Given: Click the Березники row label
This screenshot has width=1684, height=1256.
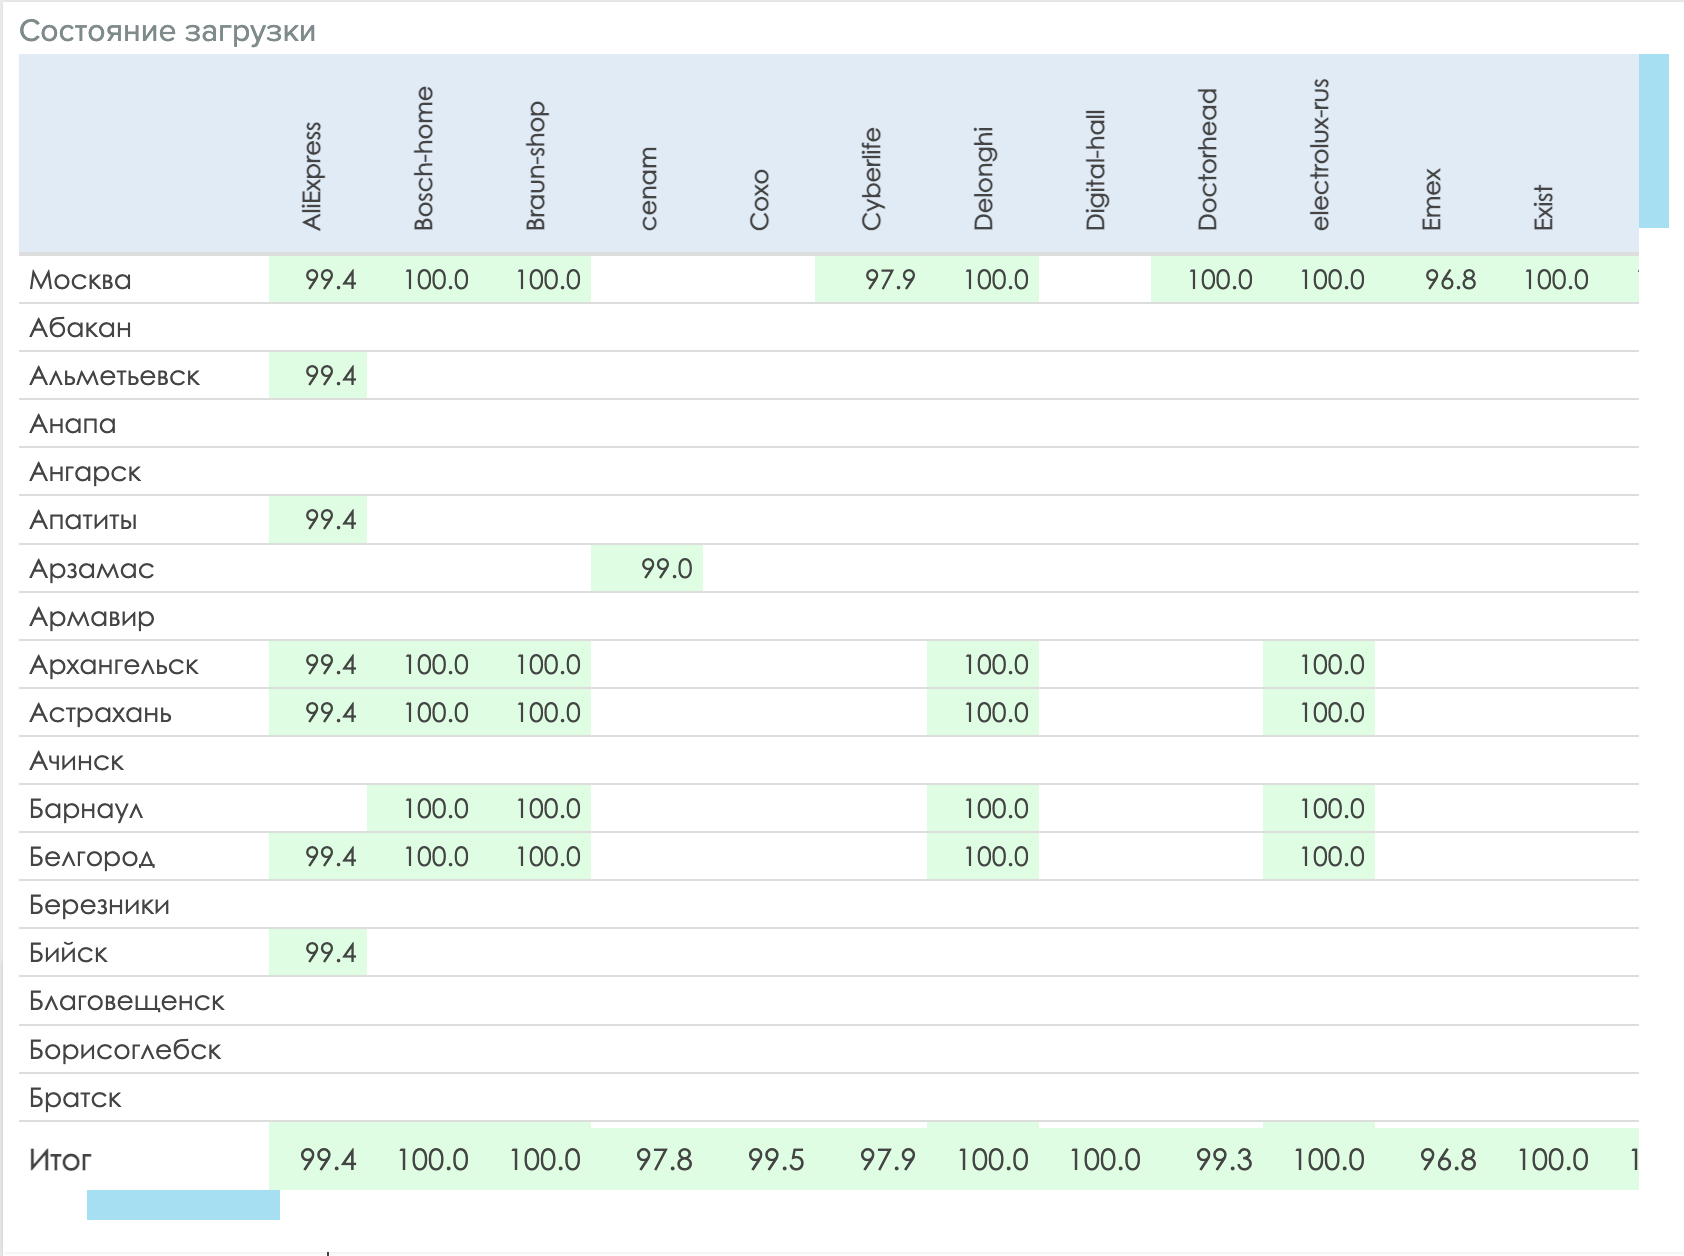Looking at the screenshot, I should click(x=100, y=905).
